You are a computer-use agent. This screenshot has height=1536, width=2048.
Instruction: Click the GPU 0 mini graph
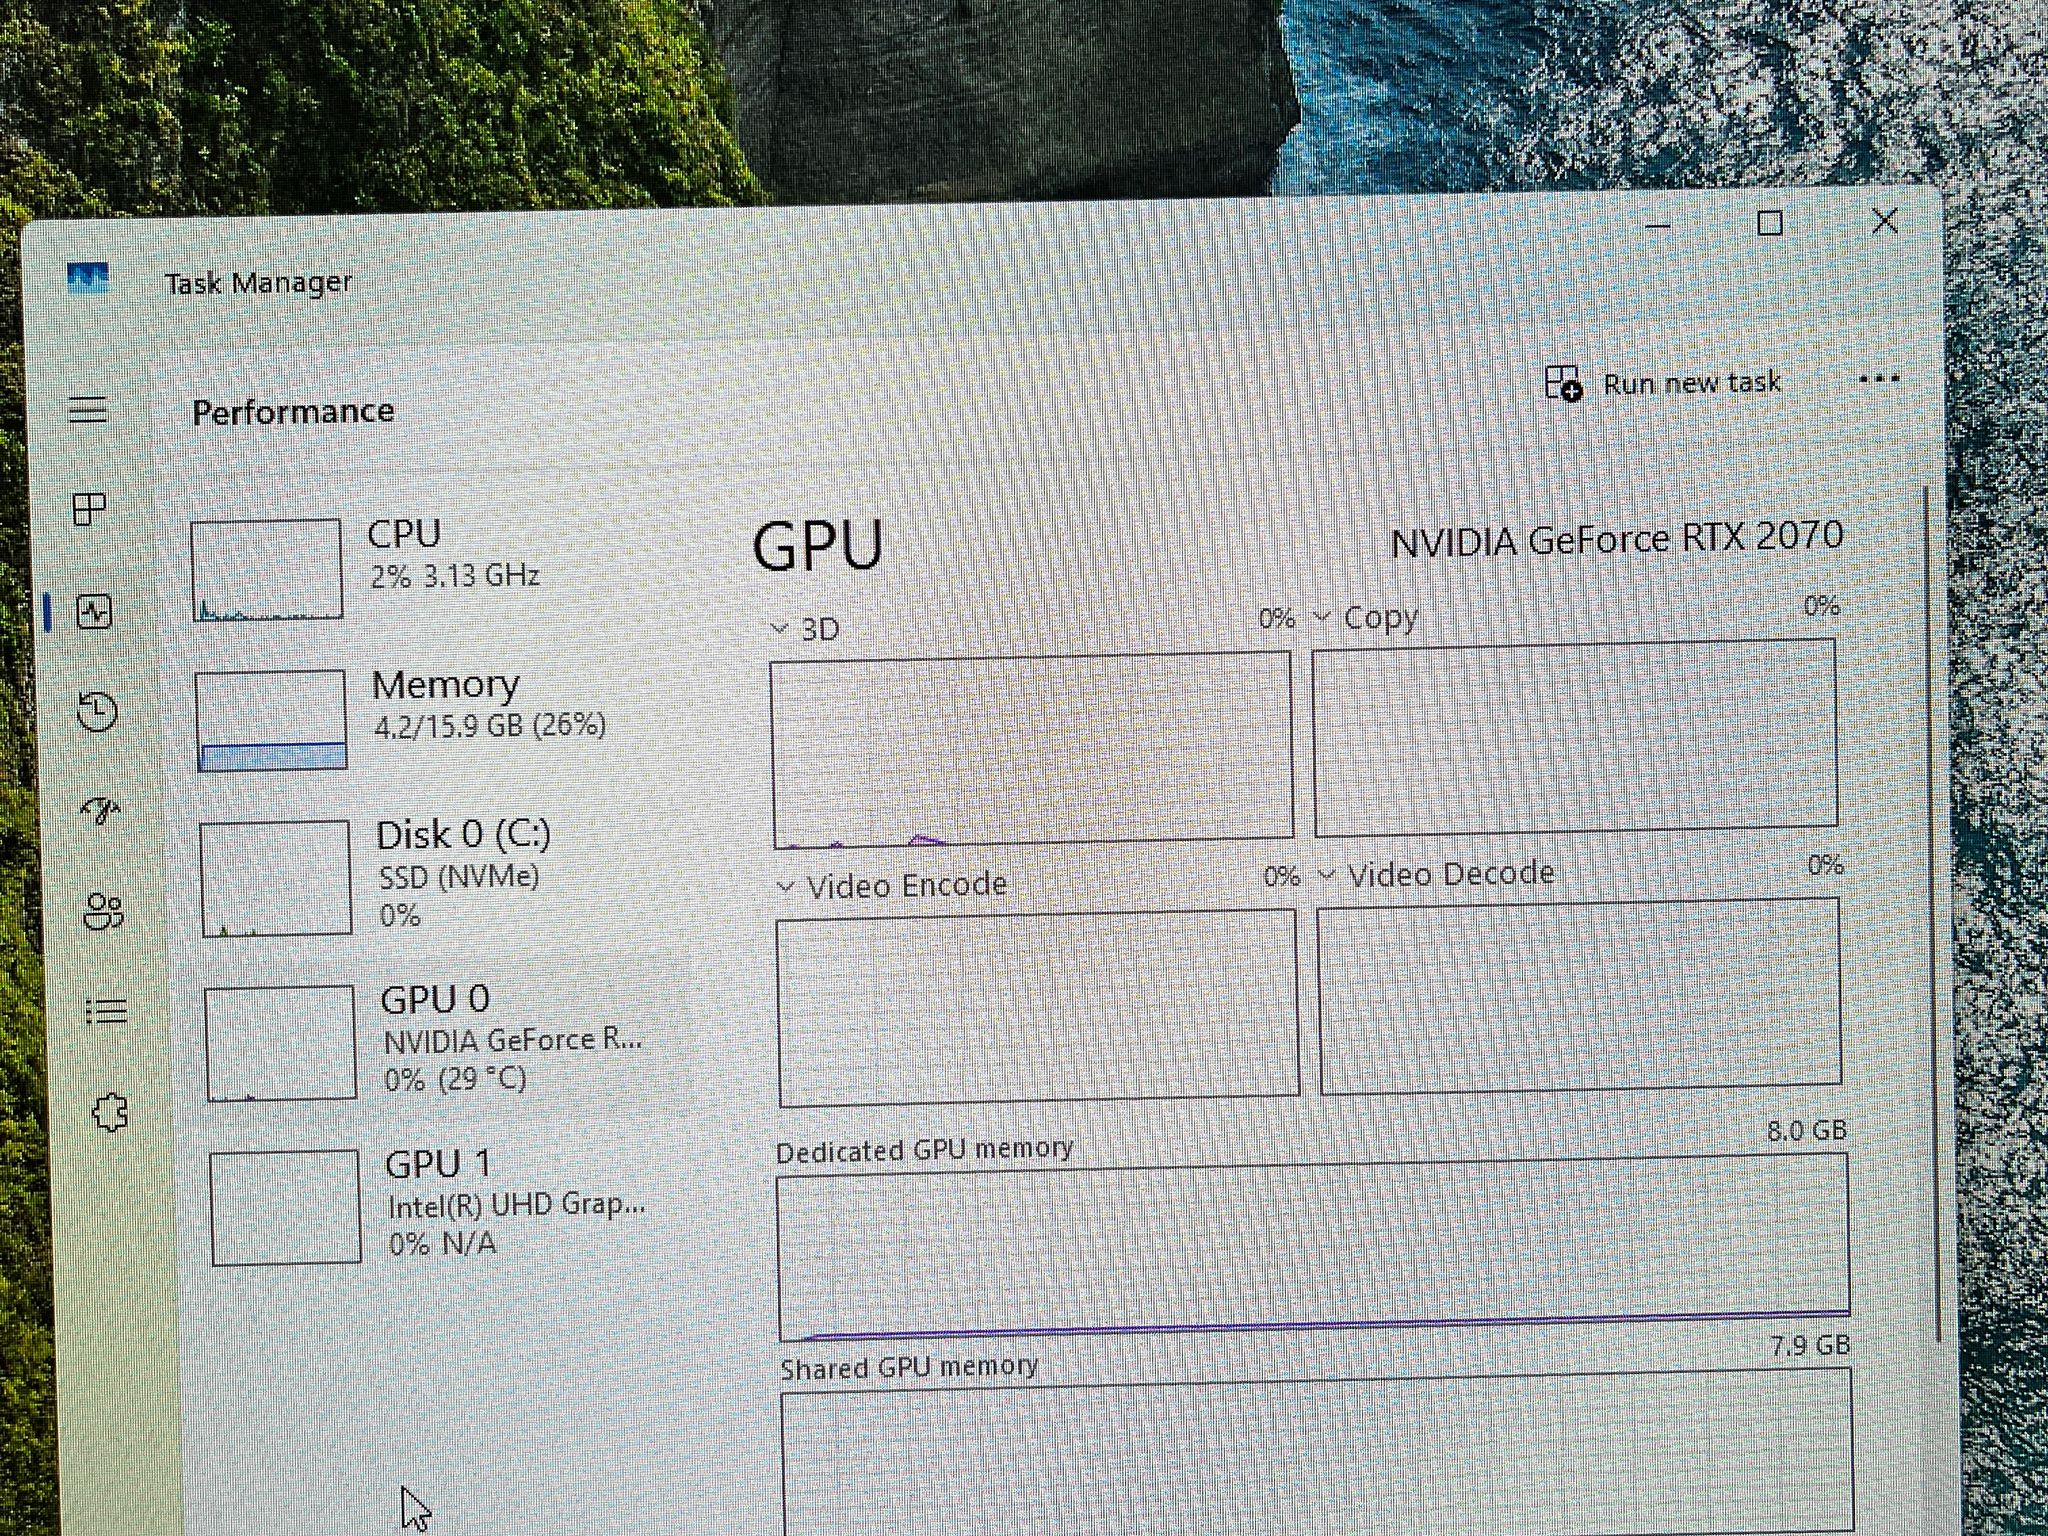click(281, 1043)
